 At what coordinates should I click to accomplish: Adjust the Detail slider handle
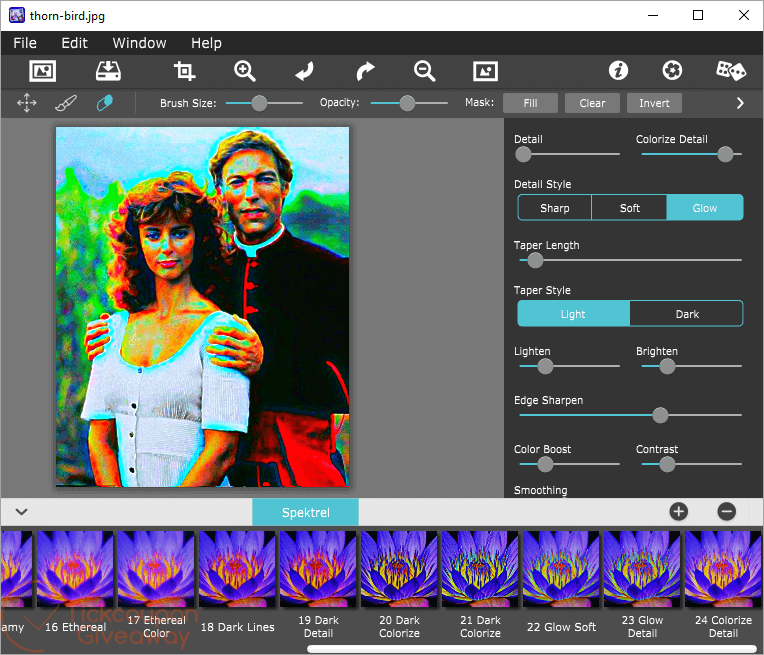523,154
